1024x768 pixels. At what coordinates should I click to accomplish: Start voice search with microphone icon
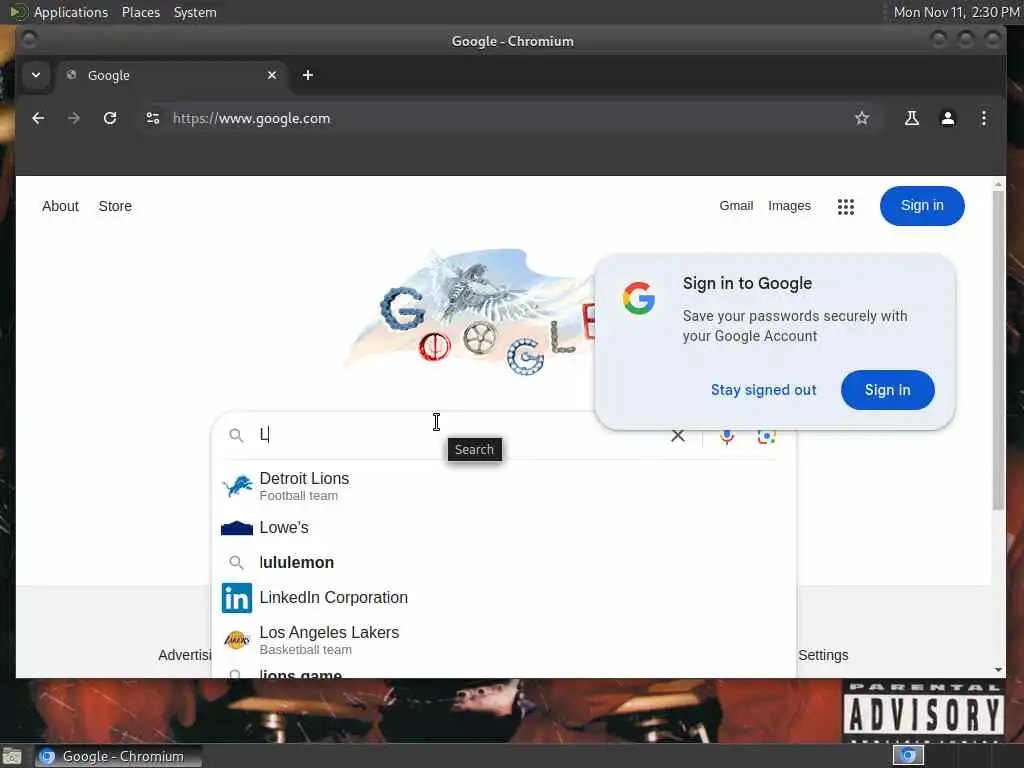tap(727, 436)
